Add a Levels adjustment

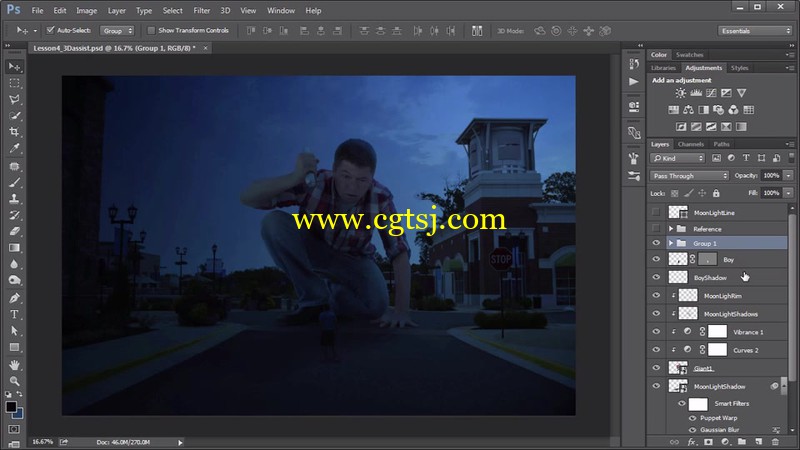click(x=696, y=93)
